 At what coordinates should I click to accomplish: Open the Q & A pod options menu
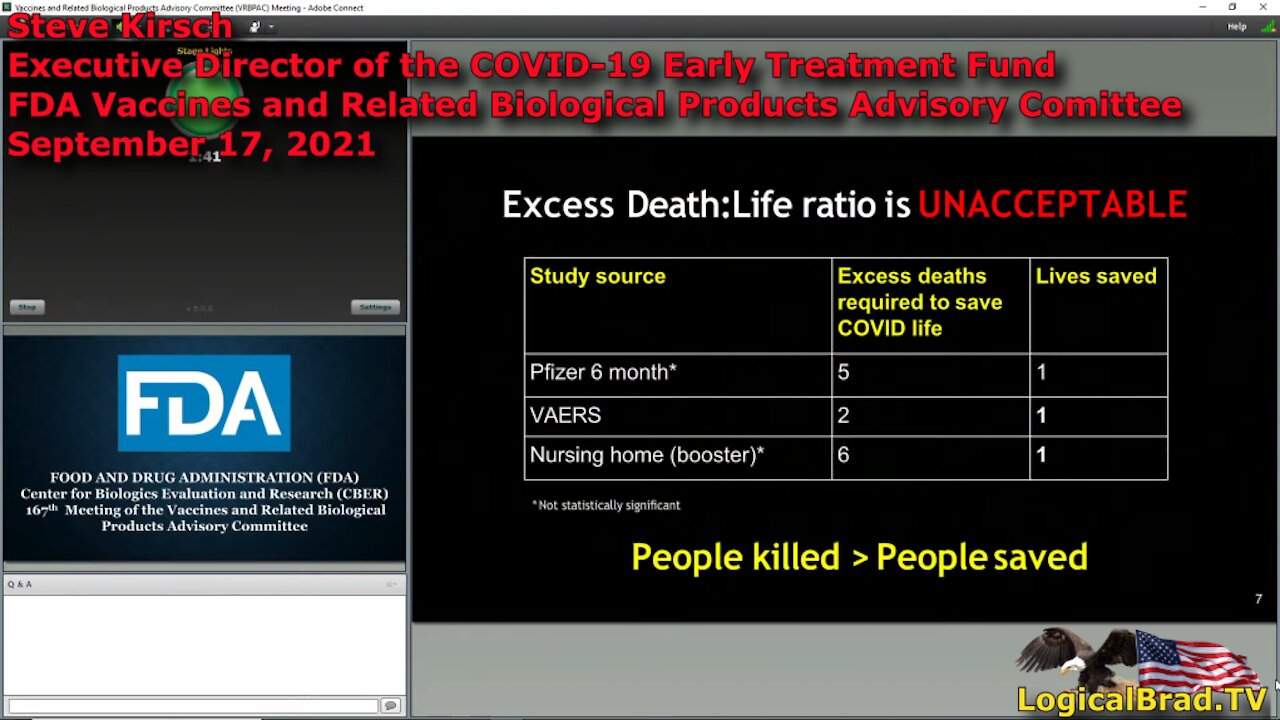pyautogui.click(x=392, y=584)
